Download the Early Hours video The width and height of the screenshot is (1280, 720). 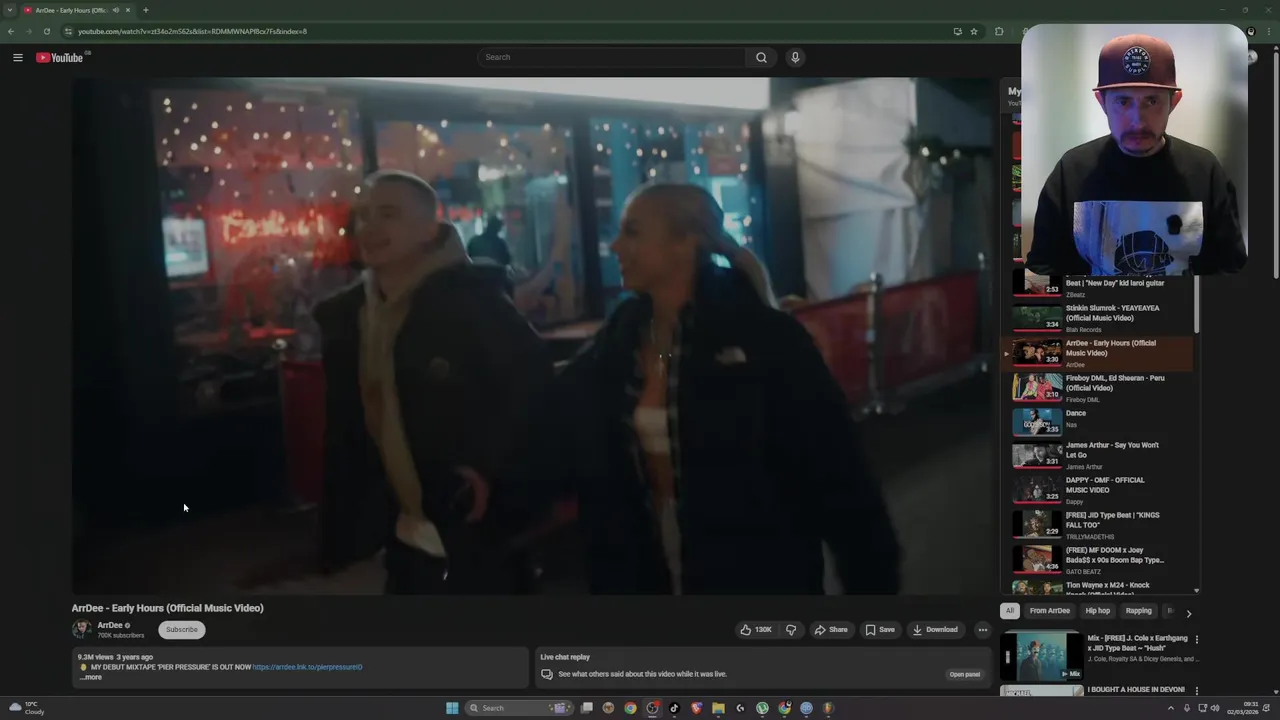pyautogui.click(x=935, y=630)
